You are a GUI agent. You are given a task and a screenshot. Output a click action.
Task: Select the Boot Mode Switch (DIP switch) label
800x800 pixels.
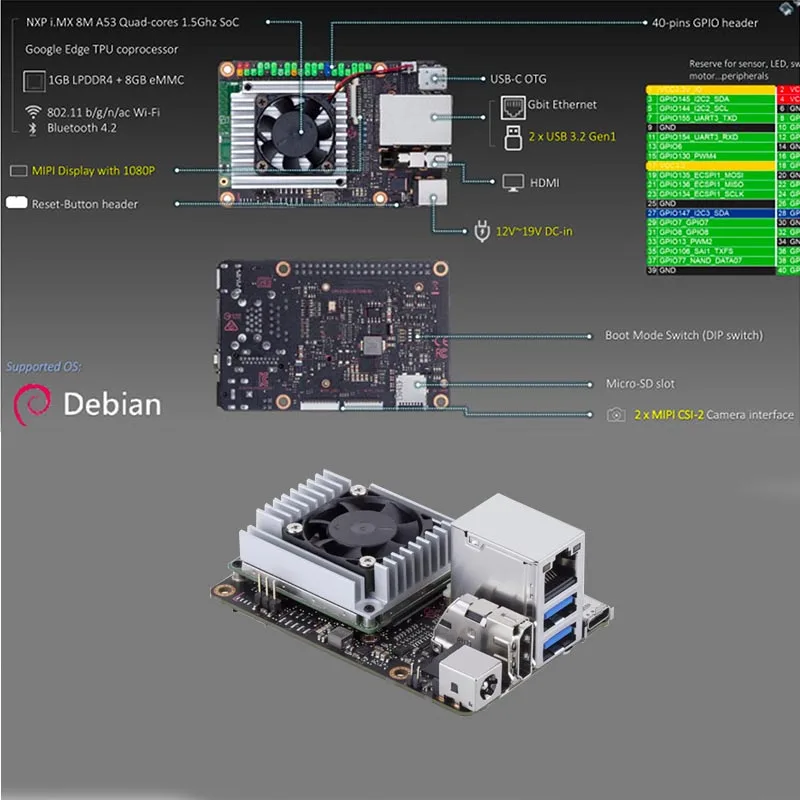(x=684, y=335)
